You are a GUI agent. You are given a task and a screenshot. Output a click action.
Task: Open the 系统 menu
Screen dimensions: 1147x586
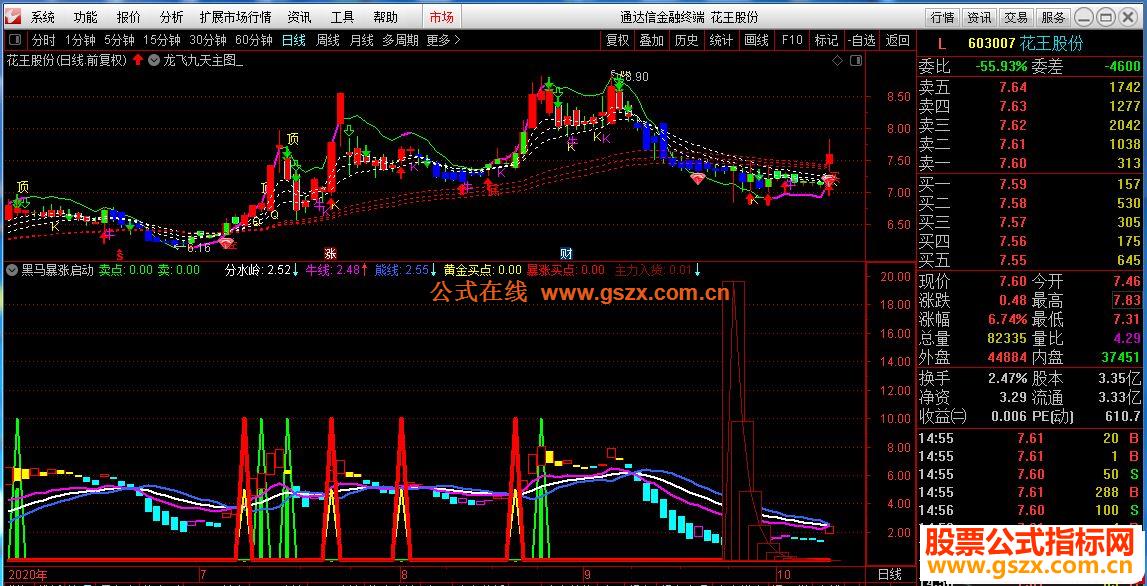click(42, 18)
